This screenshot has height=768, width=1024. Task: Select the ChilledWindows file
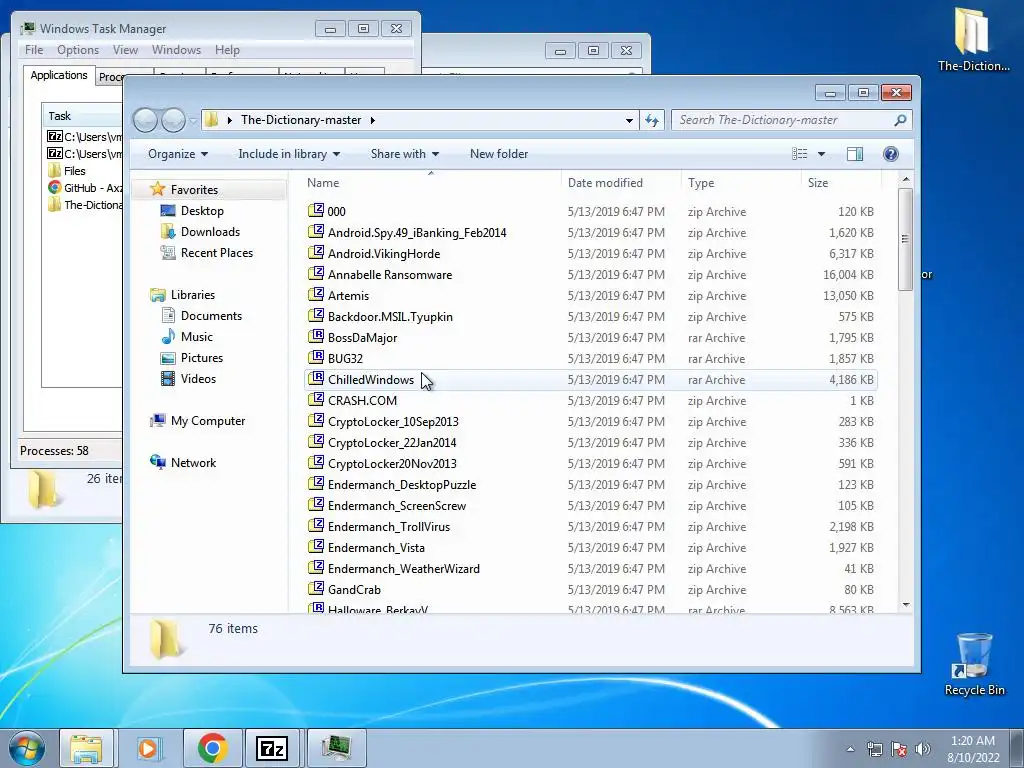pyautogui.click(x=590, y=379)
